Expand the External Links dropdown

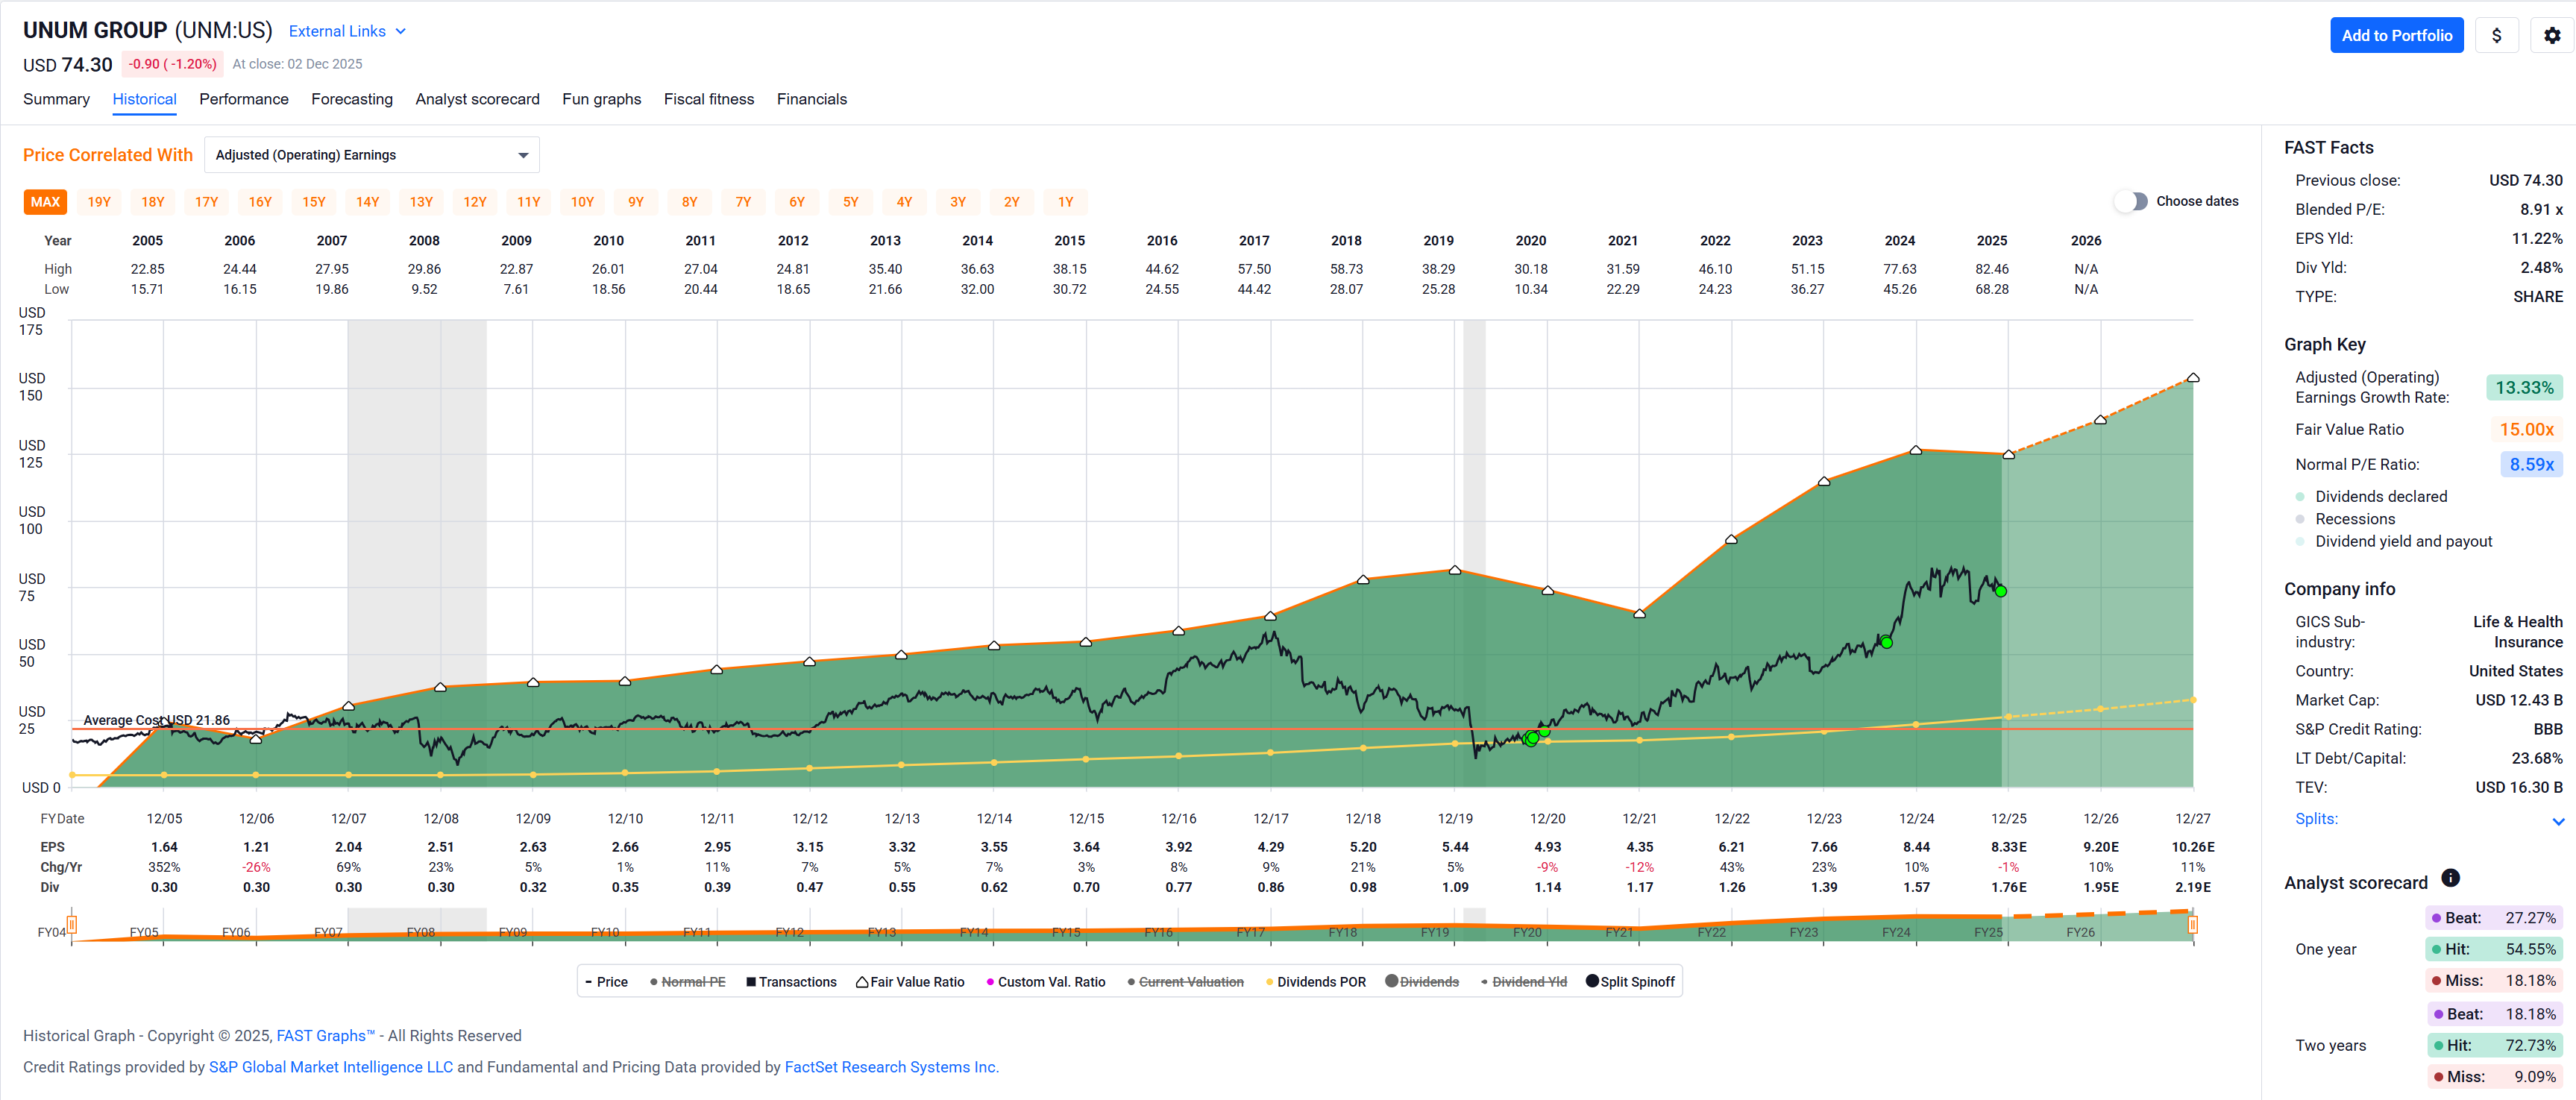pyautogui.click(x=347, y=31)
